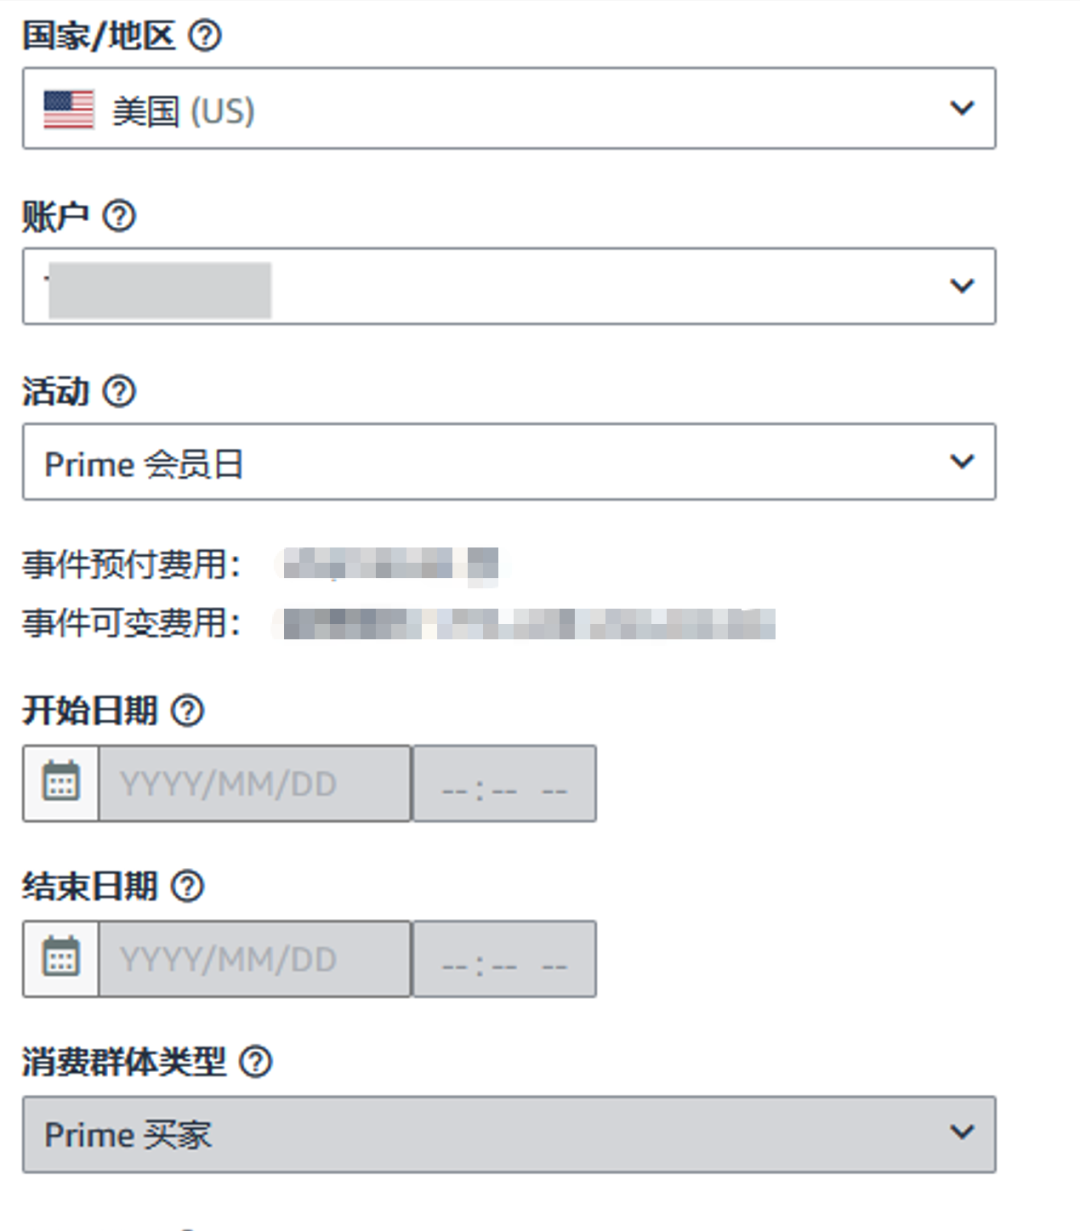Click the help icon next to 结束日期
This screenshot has height=1231, width=1080.
pyautogui.click(x=186, y=885)
